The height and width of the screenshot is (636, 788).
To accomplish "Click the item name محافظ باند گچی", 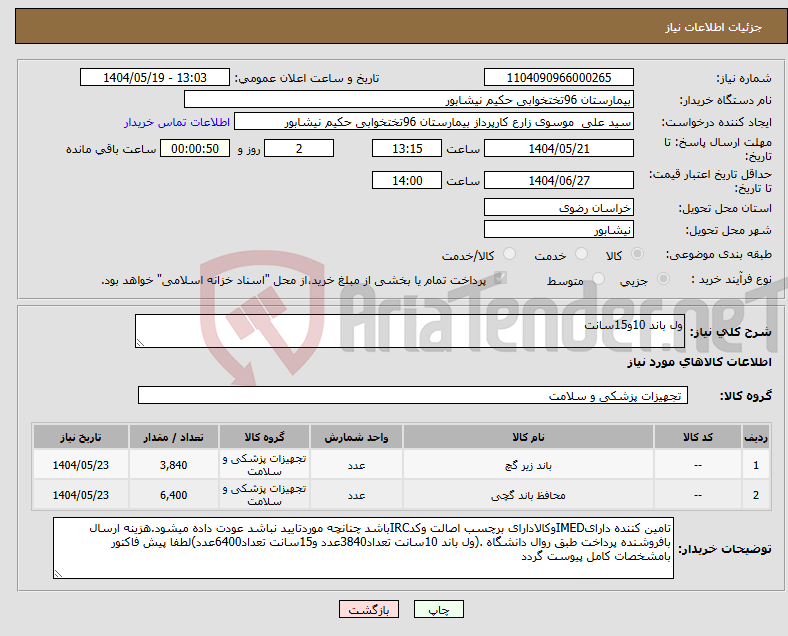I will point(528,496).
